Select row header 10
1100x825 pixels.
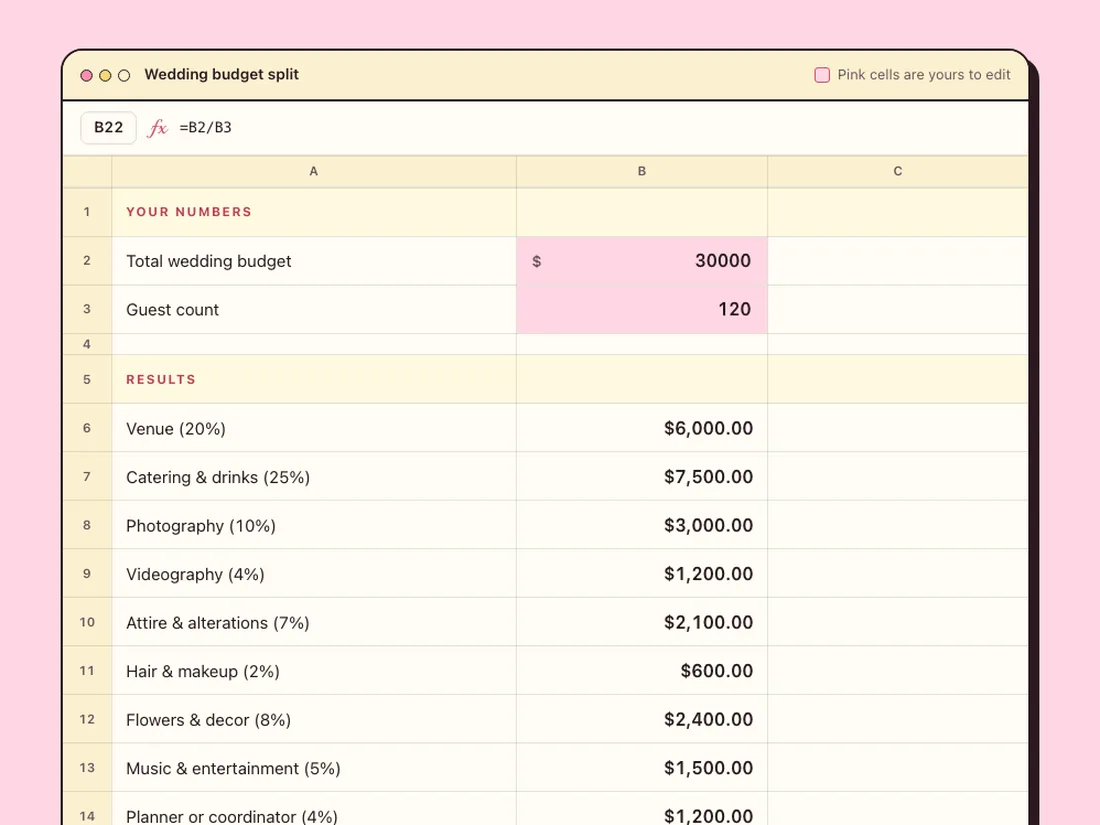87,622
